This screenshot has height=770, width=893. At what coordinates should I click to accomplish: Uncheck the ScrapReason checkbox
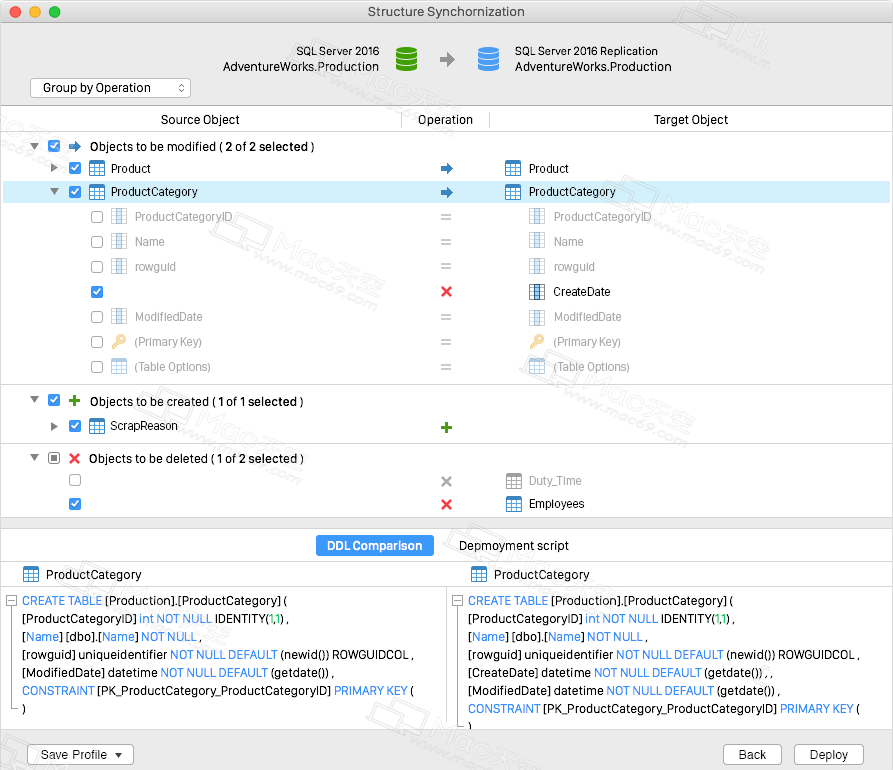(75, 426)
